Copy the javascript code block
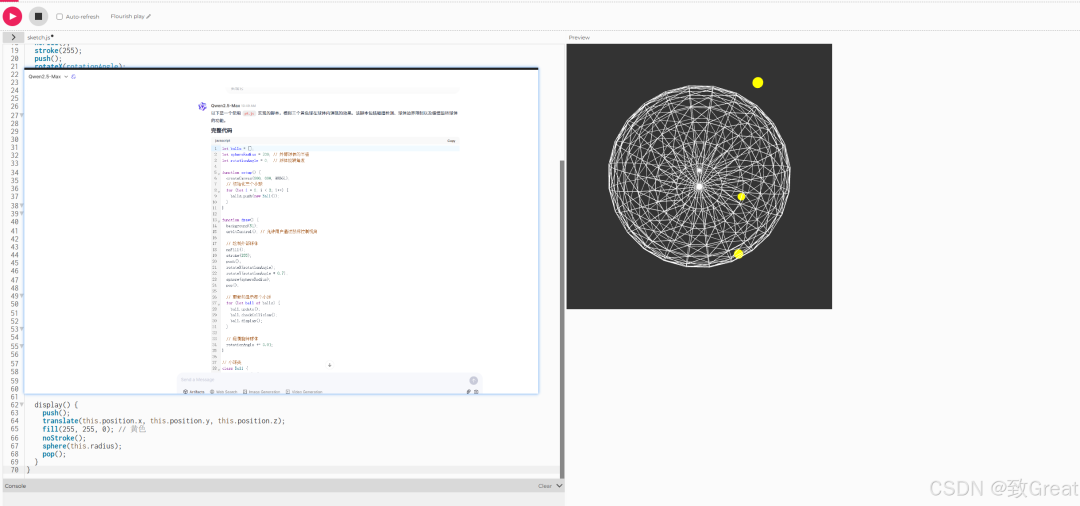 451,140
